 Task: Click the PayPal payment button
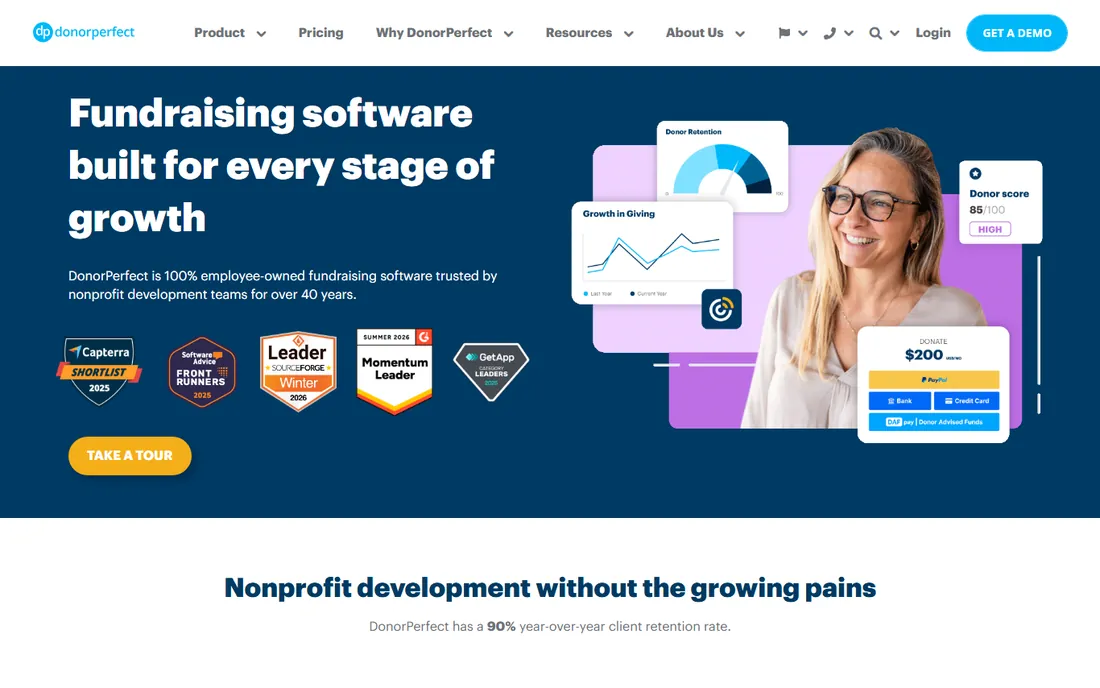coord(934,379)
